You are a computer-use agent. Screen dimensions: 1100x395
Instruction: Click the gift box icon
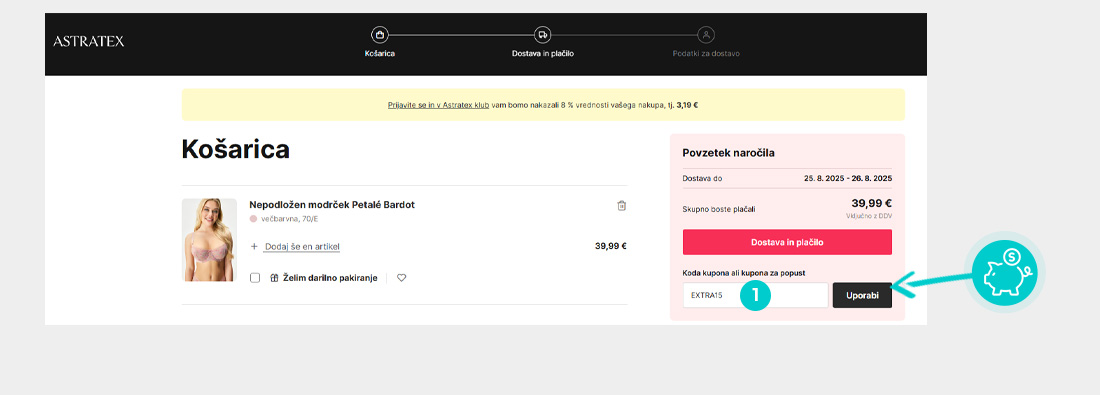275,278
